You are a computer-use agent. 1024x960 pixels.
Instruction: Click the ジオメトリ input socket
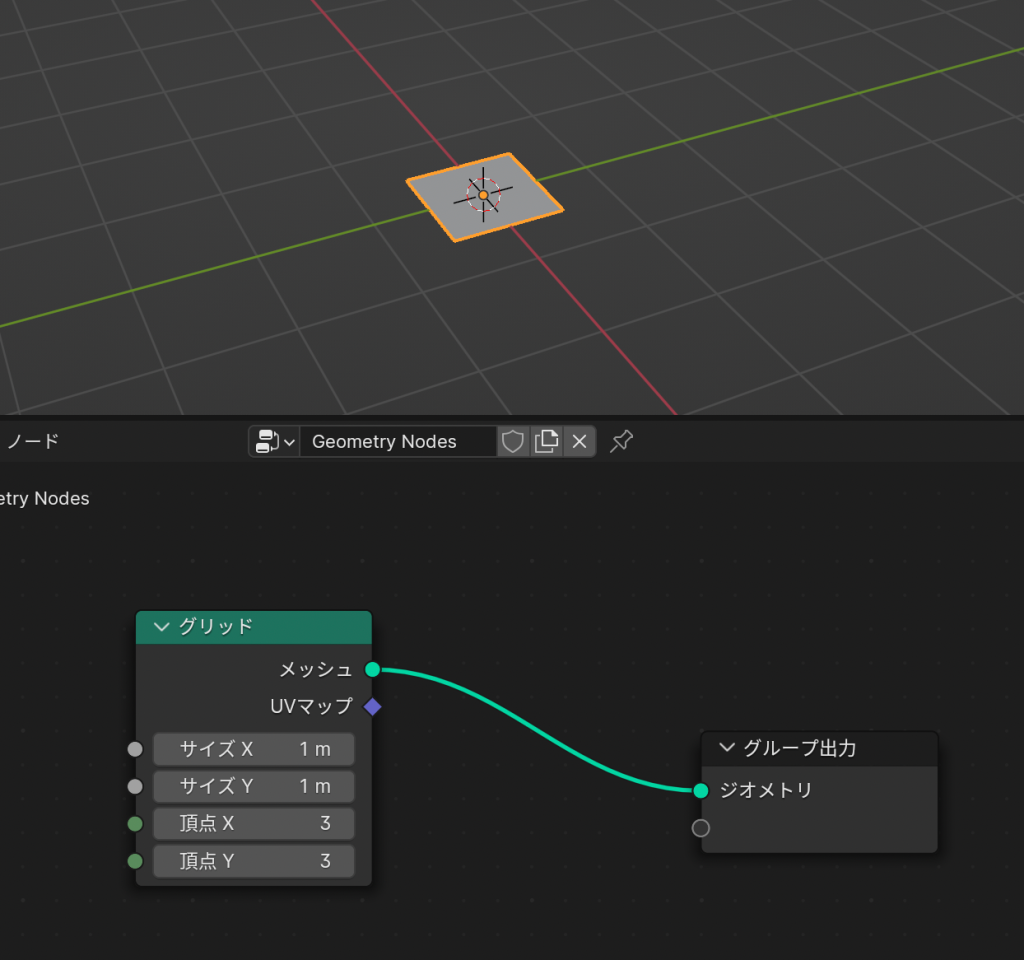701,791
